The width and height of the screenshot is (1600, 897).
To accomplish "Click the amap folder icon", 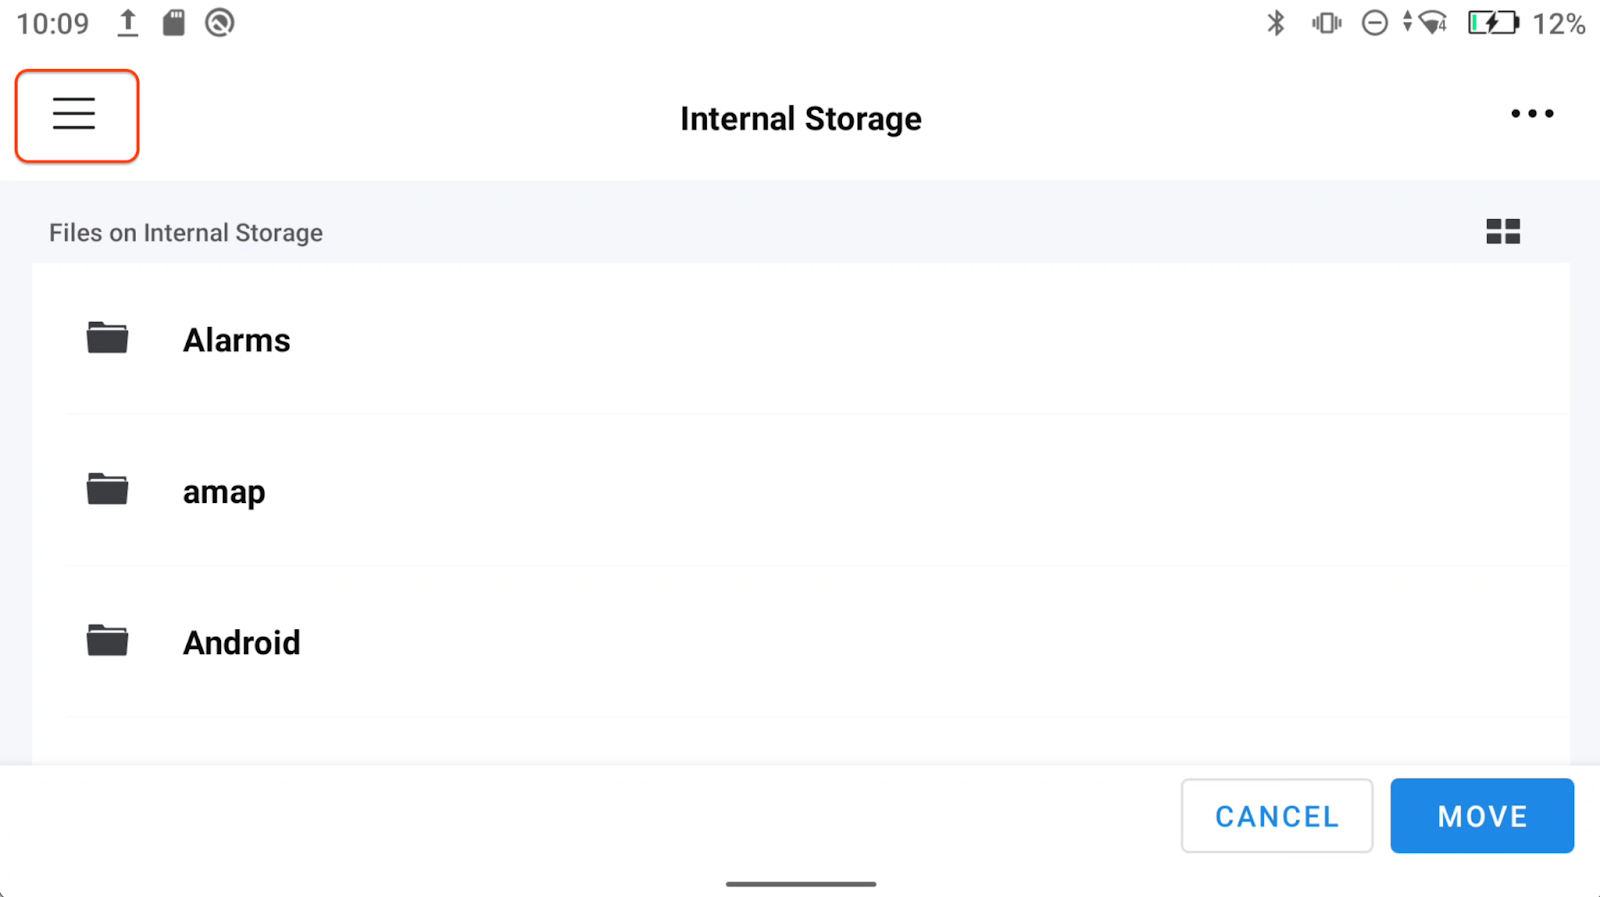I will 107,490.
